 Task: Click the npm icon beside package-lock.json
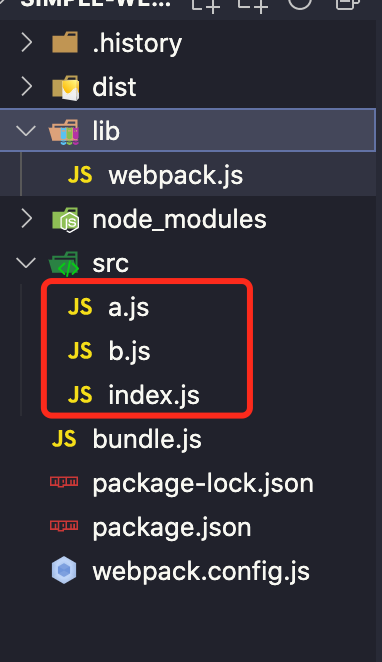point(64,482)
